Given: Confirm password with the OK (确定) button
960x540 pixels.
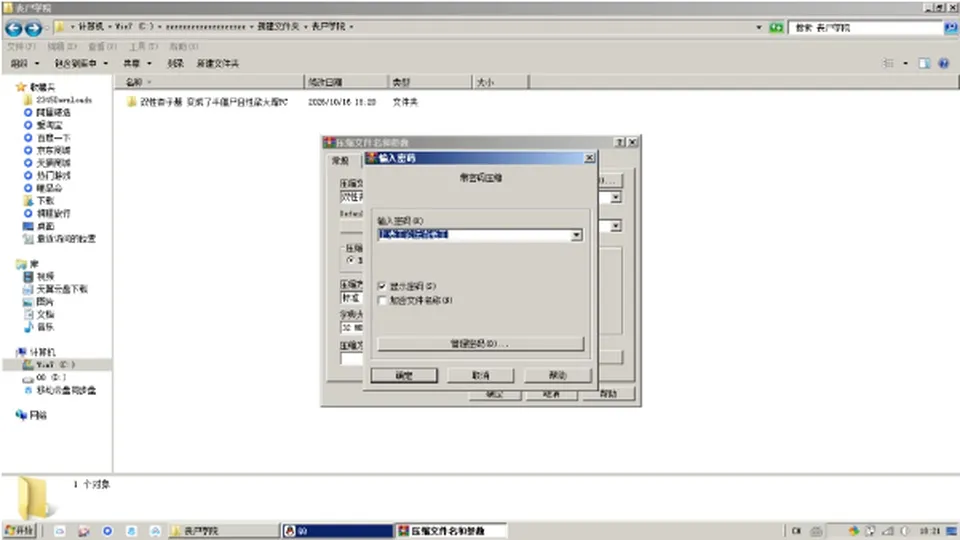Looking at the screenshot, I should click(404, 375).
